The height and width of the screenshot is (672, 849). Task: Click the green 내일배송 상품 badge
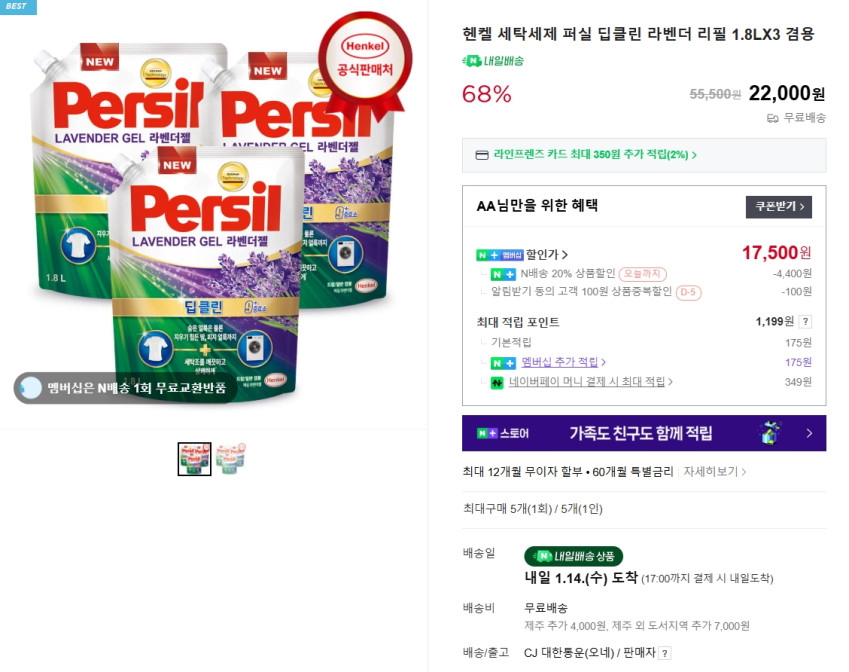click(573, 556)
